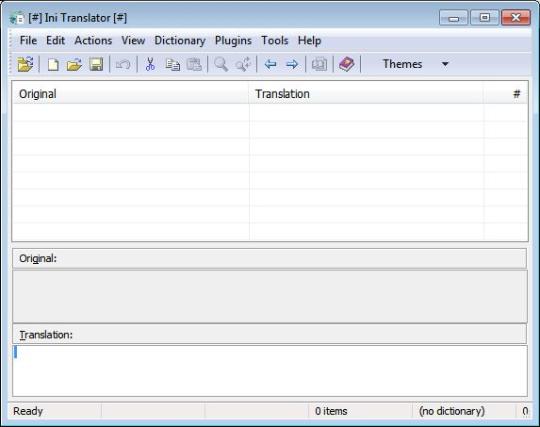
Task: Click the Find Next magnifier icon
Action: [x=243, y=64]
